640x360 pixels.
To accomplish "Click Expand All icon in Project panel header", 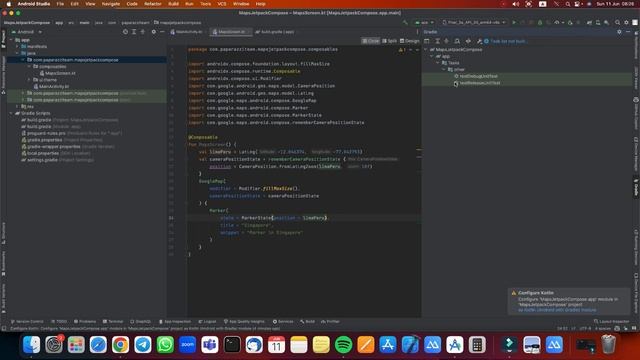I will [134, 32].
